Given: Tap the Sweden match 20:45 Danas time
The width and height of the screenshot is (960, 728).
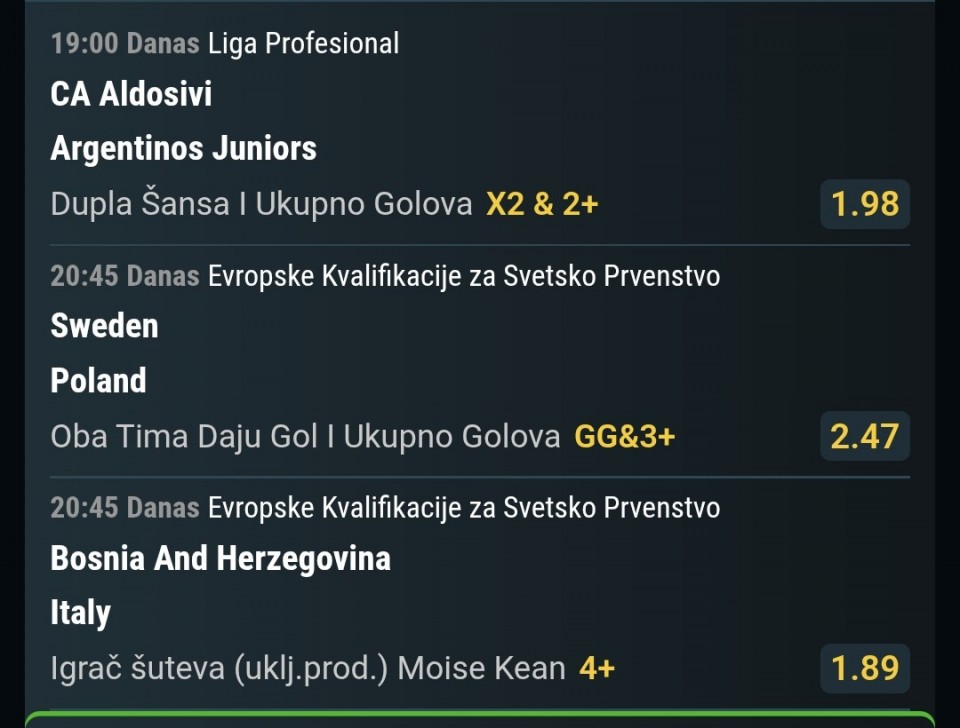Looking at the screenshot, I should click(124, 276).
